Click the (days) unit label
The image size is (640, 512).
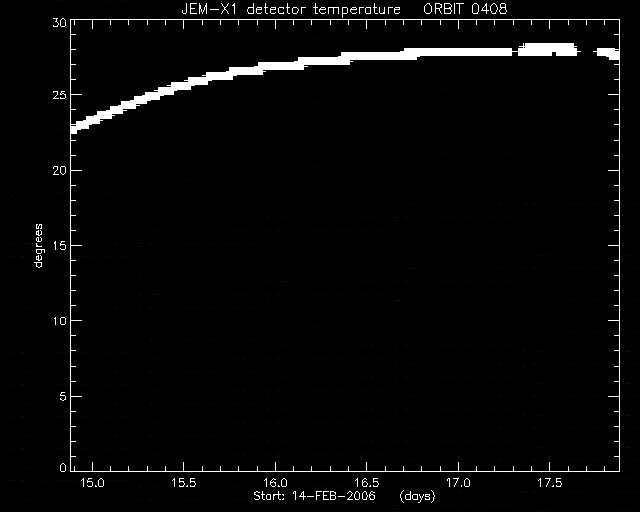(417, 496)
